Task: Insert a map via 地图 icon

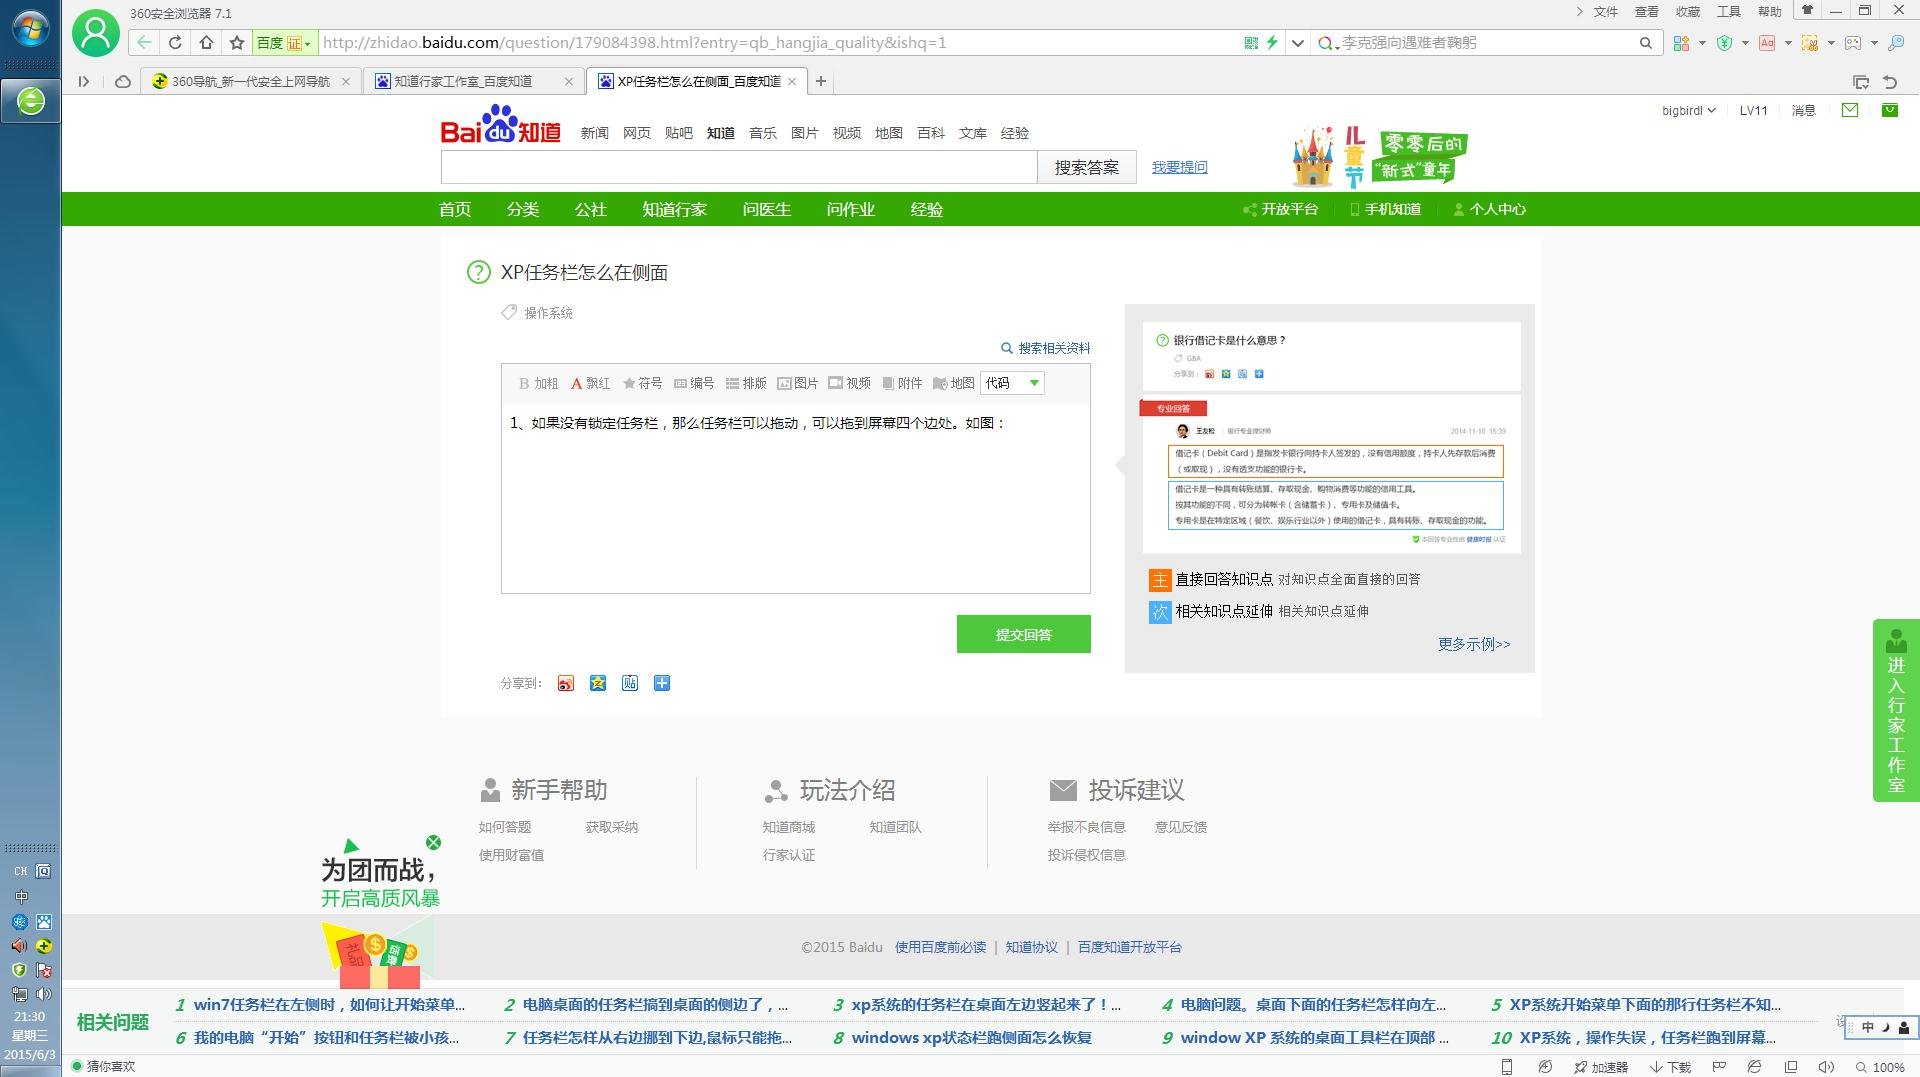Action: 955,383
